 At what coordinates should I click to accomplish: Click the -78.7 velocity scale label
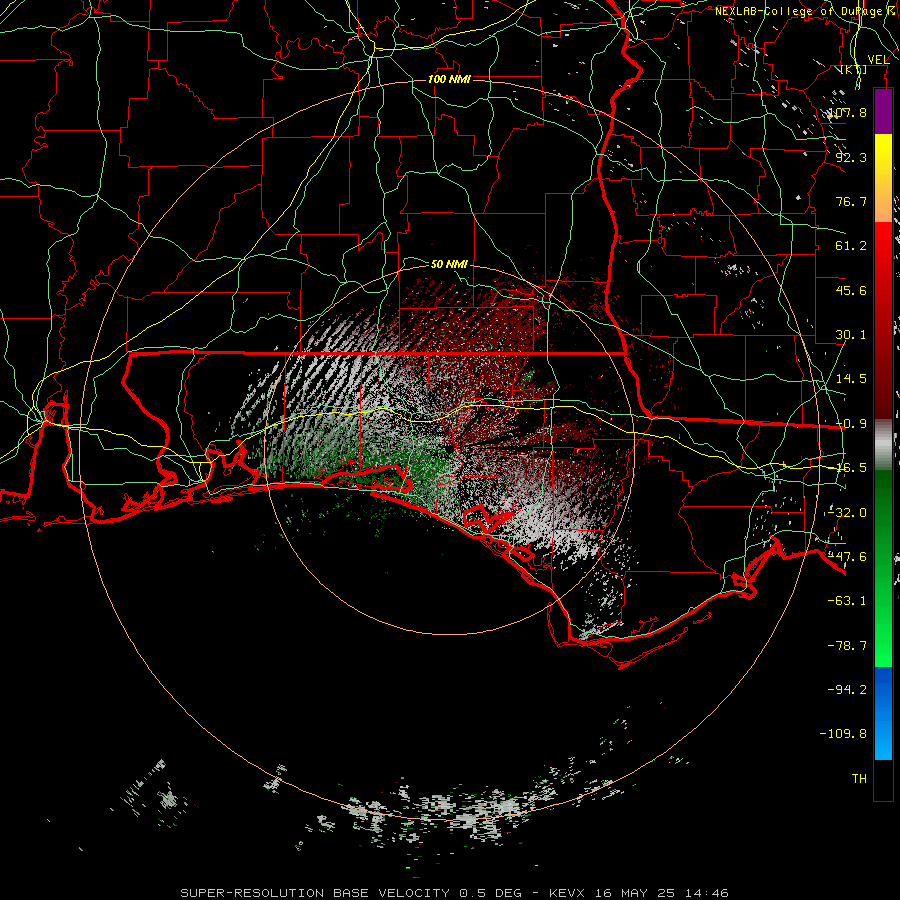click(x=847, y=646)
